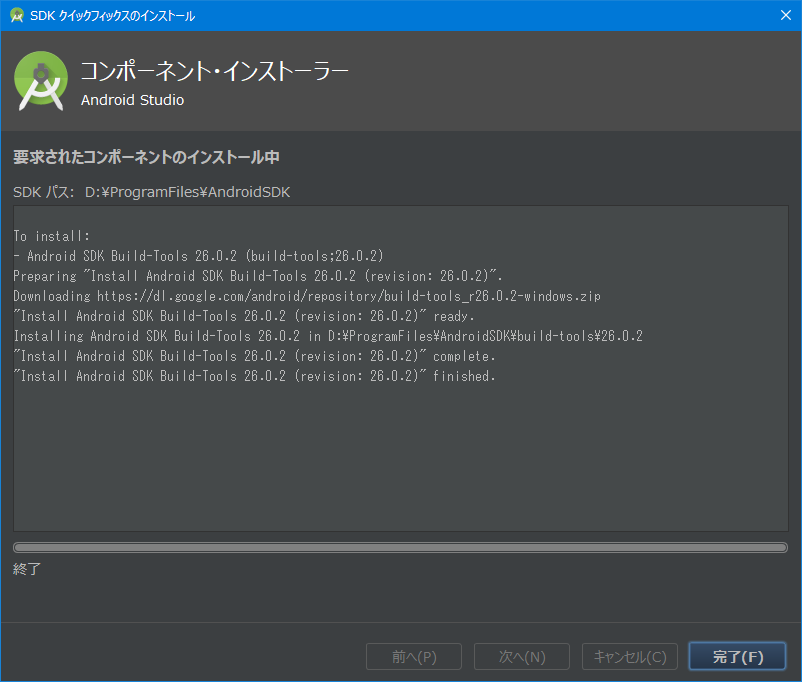Click the Android Studio logo in header
Viewport: 802px width, 682px height.
(41, 81)
